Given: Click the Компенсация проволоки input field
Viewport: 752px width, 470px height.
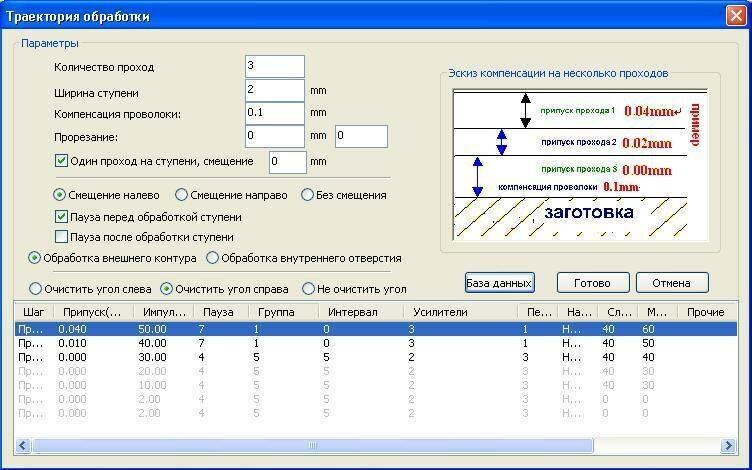Looking at the screenshot, I should pyautogui.click(x=274, y=113).
